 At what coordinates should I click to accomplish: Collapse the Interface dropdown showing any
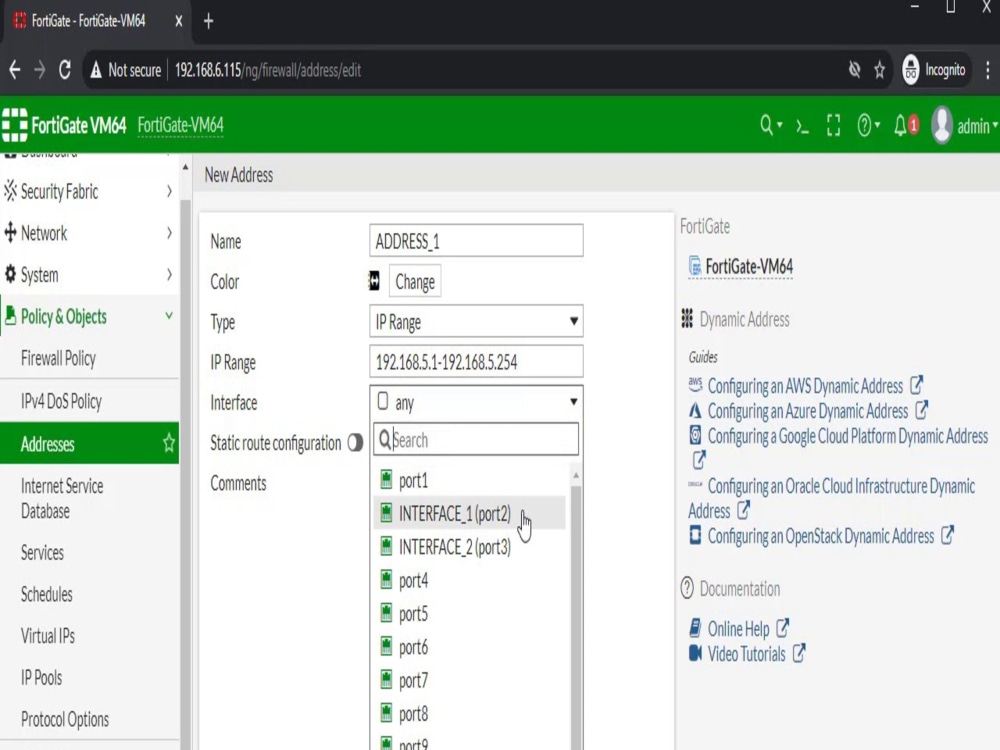(x=476, y=402)
